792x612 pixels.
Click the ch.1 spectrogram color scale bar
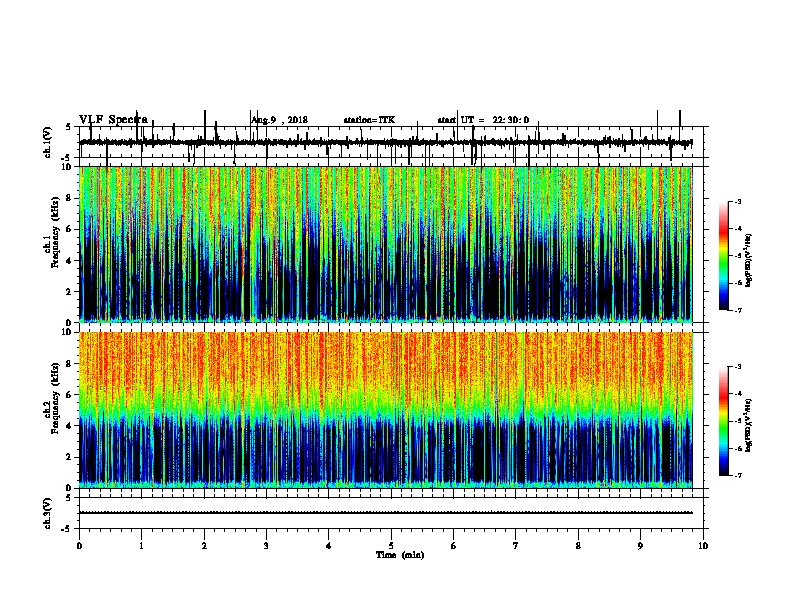pos(724,256)
